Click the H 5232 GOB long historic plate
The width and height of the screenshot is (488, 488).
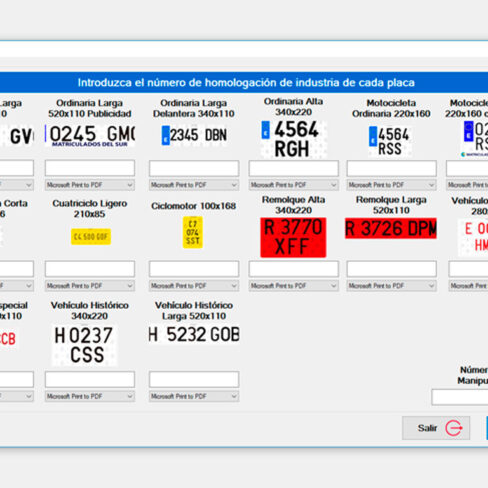(x=194, y=334)
